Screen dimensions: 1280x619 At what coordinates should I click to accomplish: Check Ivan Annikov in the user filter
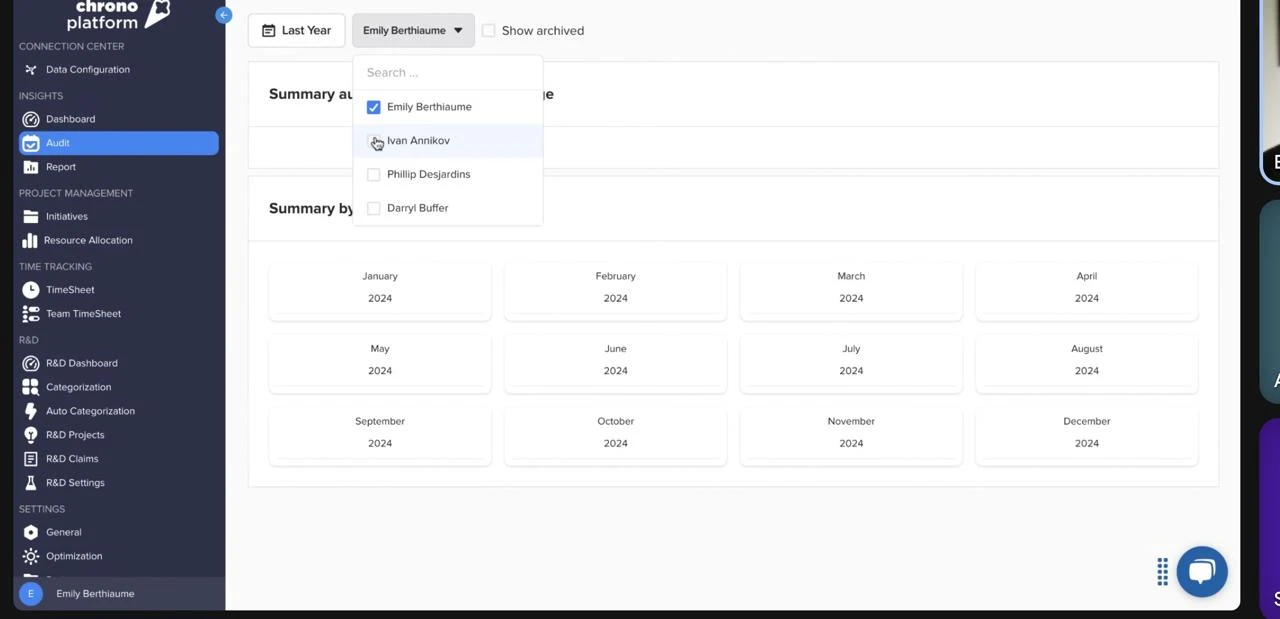(x=373, y=140)
